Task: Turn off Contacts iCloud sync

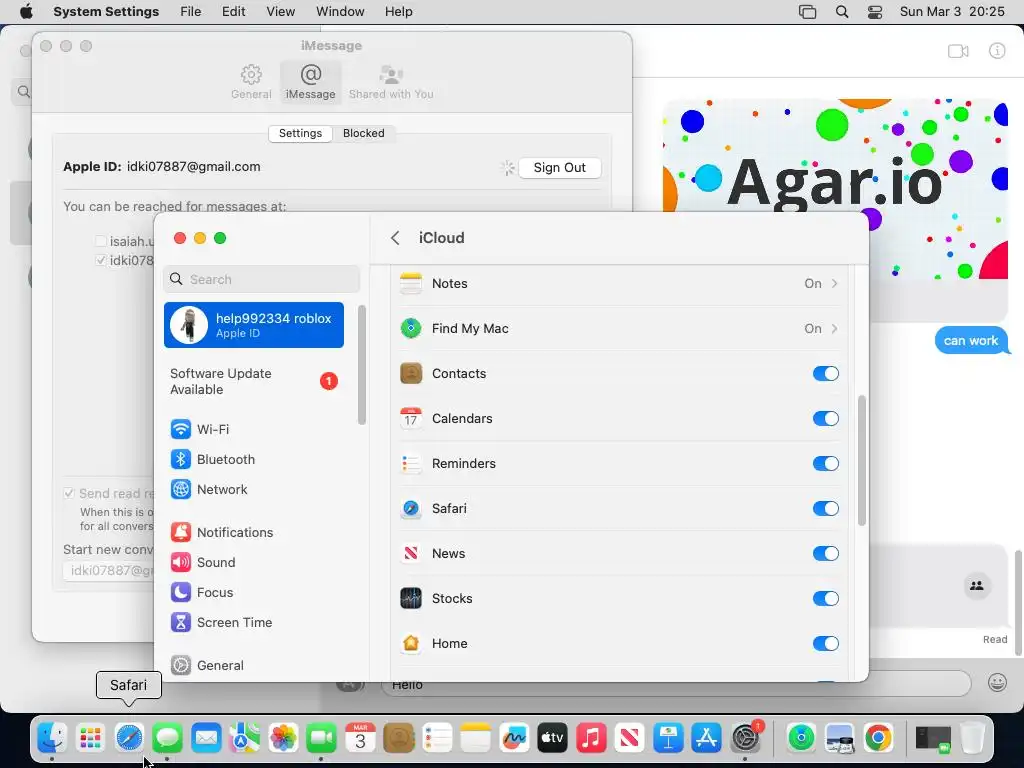Action: [825, 374]
